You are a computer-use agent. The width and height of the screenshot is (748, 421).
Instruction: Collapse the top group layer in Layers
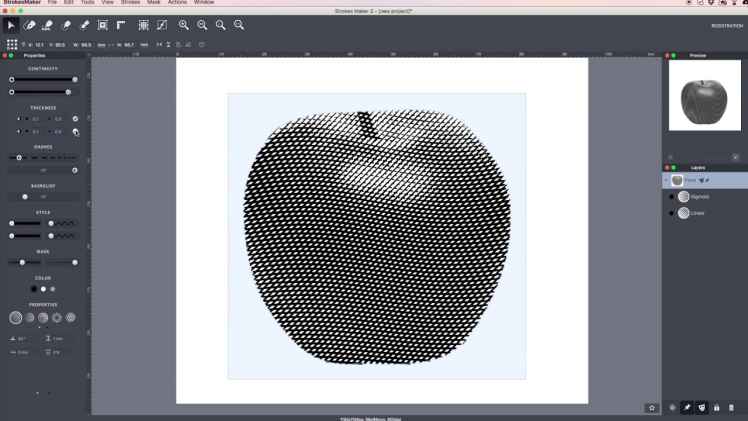(x=666, y=181)
